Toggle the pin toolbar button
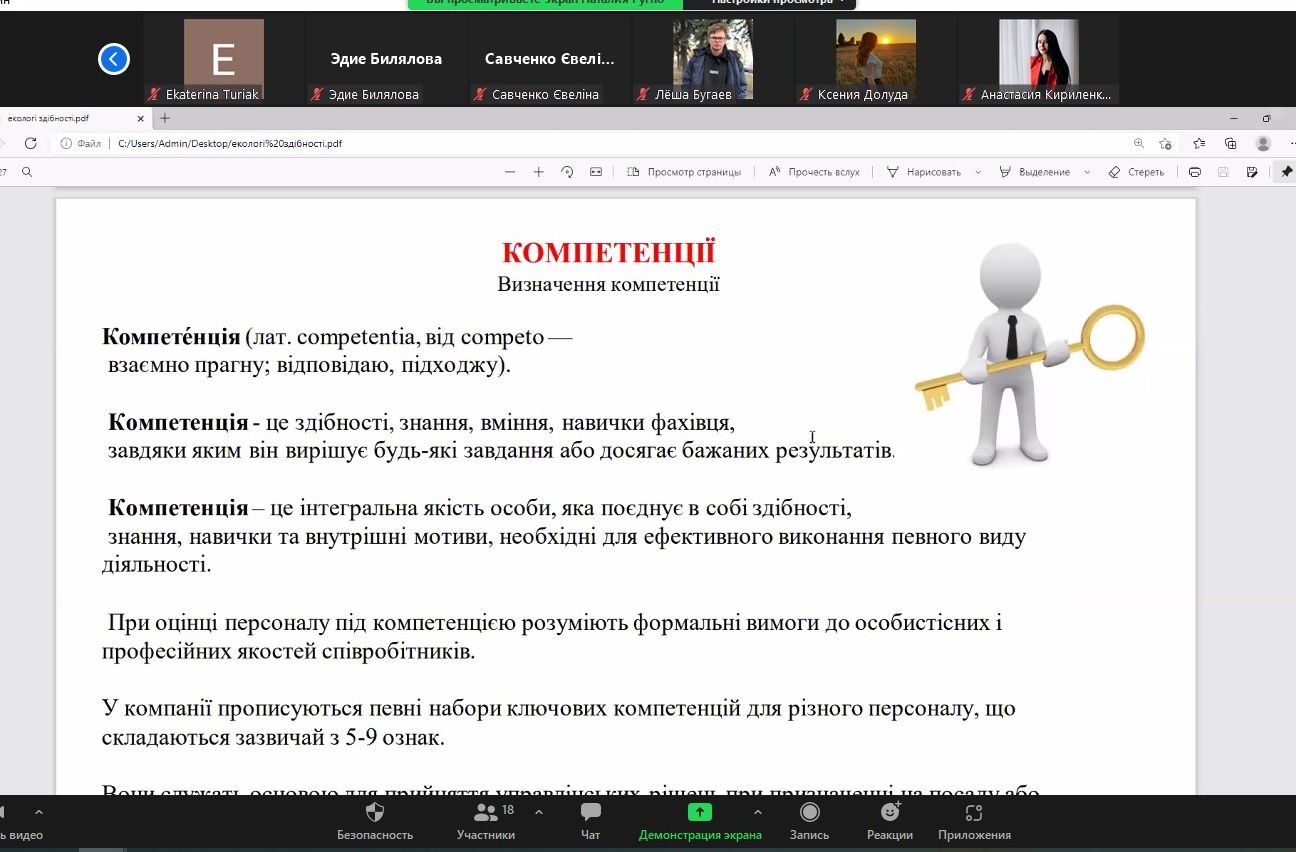This screenshot has height=852, width=1296. pos(1287,172)
